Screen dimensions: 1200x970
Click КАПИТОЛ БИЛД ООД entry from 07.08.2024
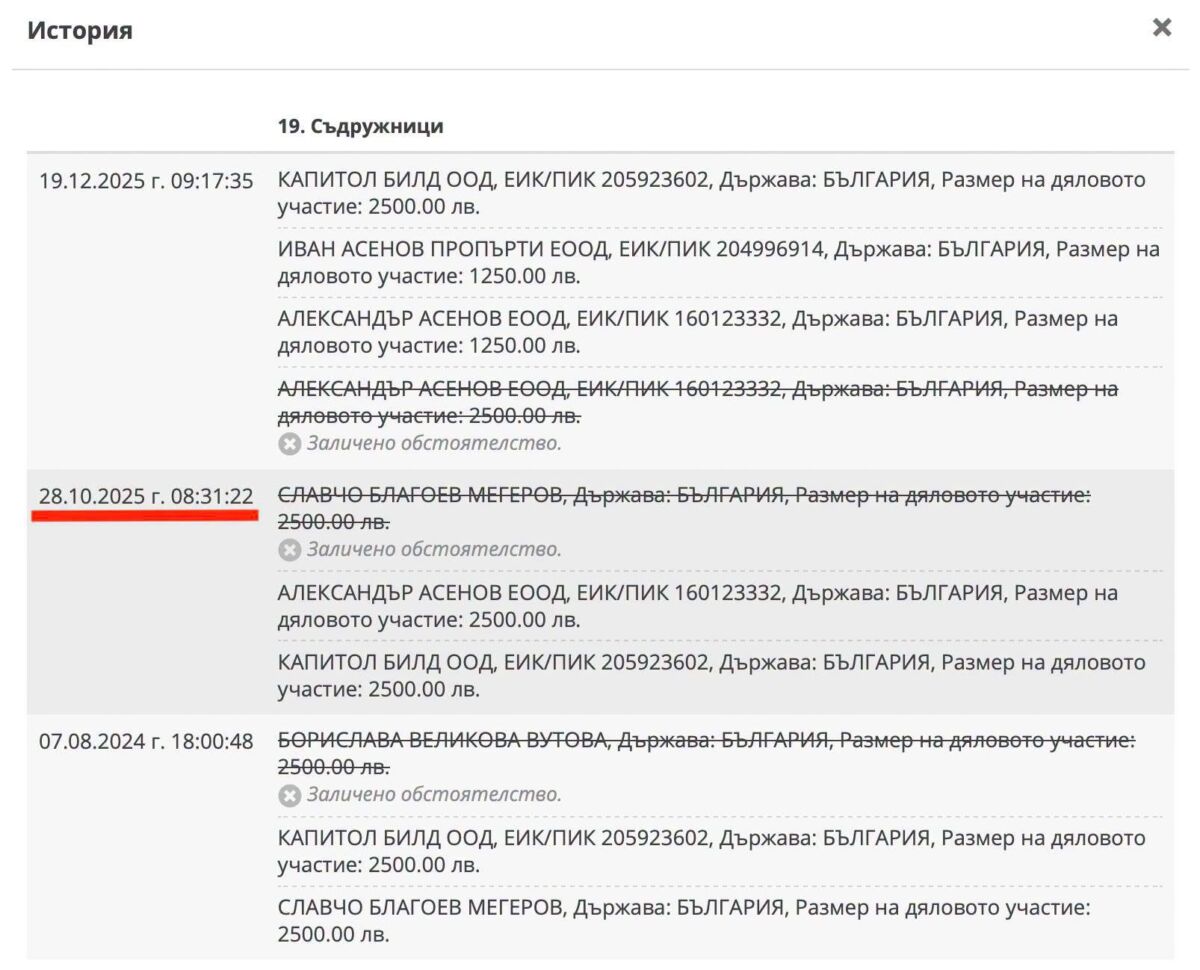click(x=712, y=851)
